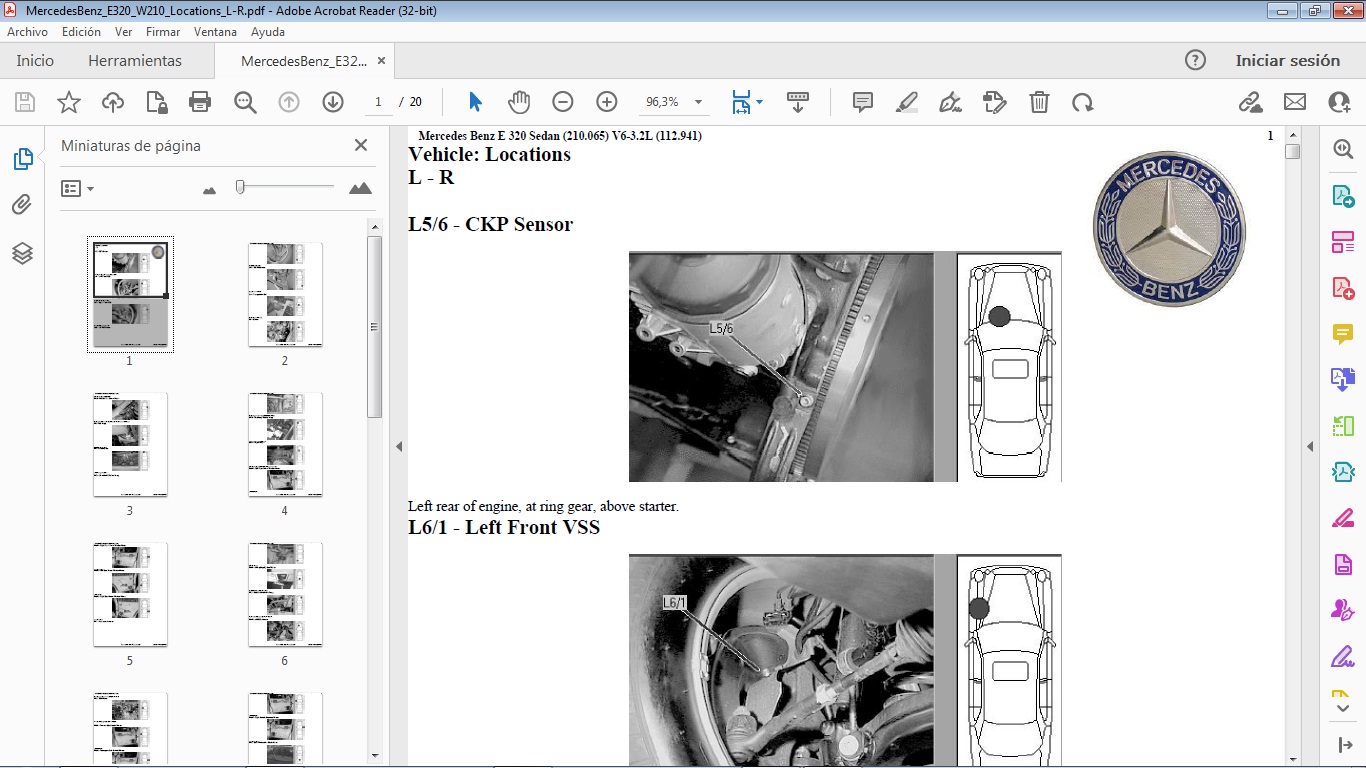The height and width of the screenshot is (768, 1366).
Task: Send file by email icon
Action: 1295,102
